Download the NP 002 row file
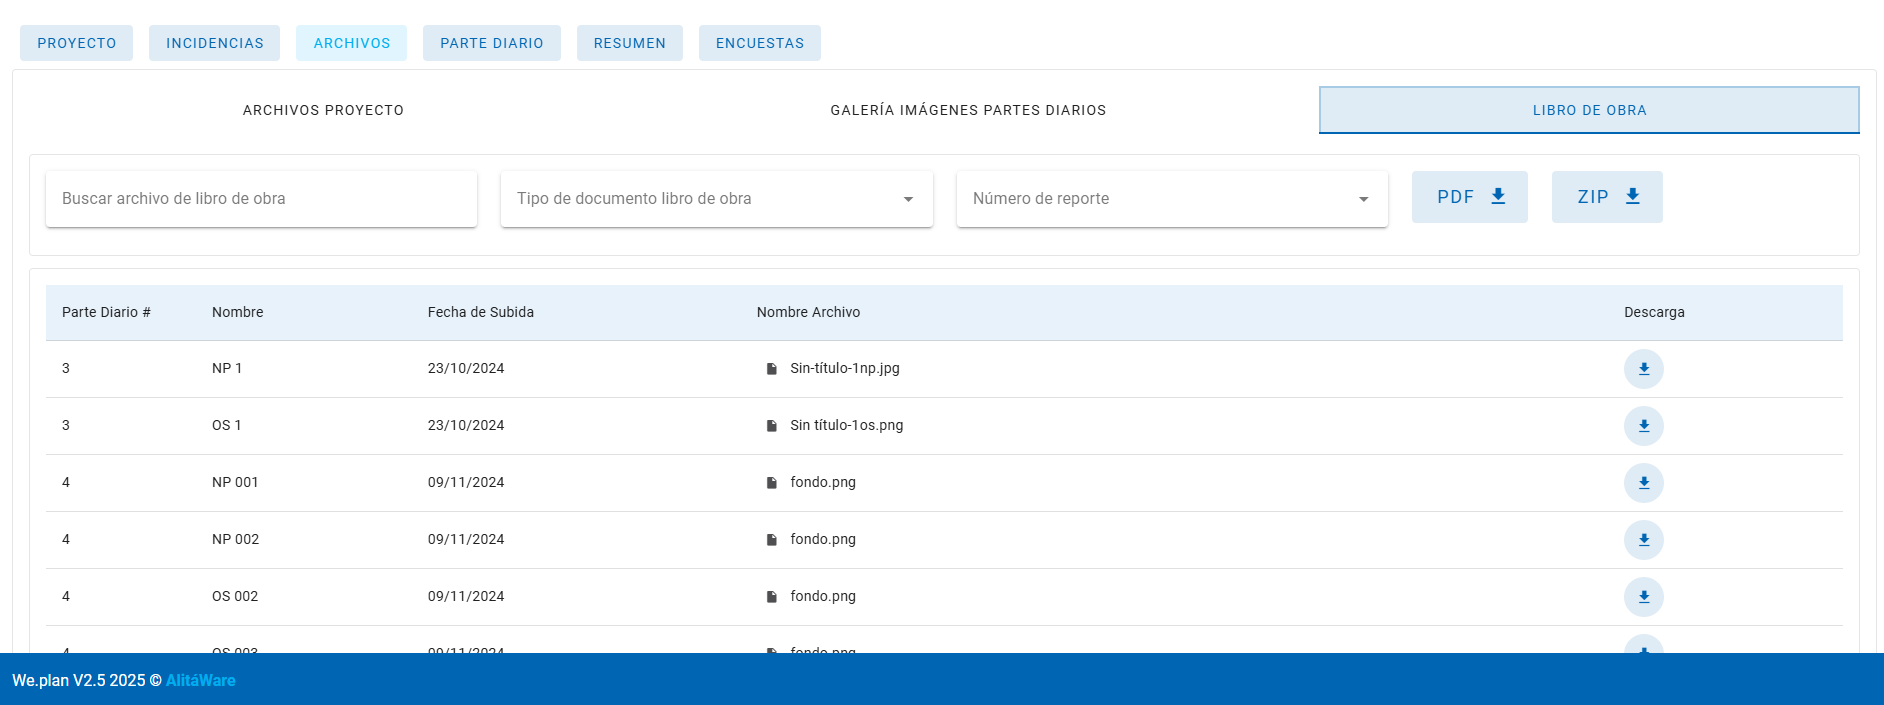This screenshot has width=1884, height=705. (1643, 540)
